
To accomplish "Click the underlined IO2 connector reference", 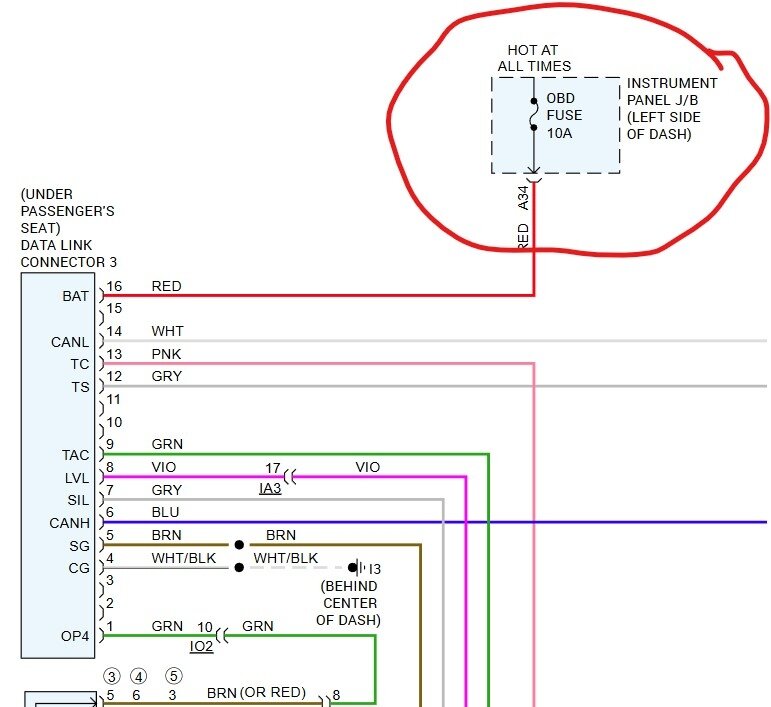I will (202, 647).
